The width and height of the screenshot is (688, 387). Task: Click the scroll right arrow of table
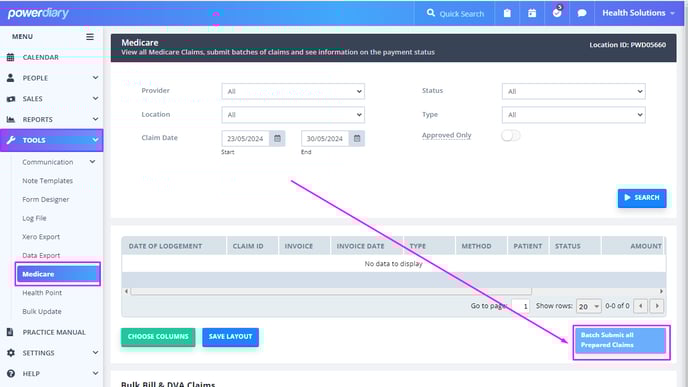pyautogui.click(x=661, y=291)
